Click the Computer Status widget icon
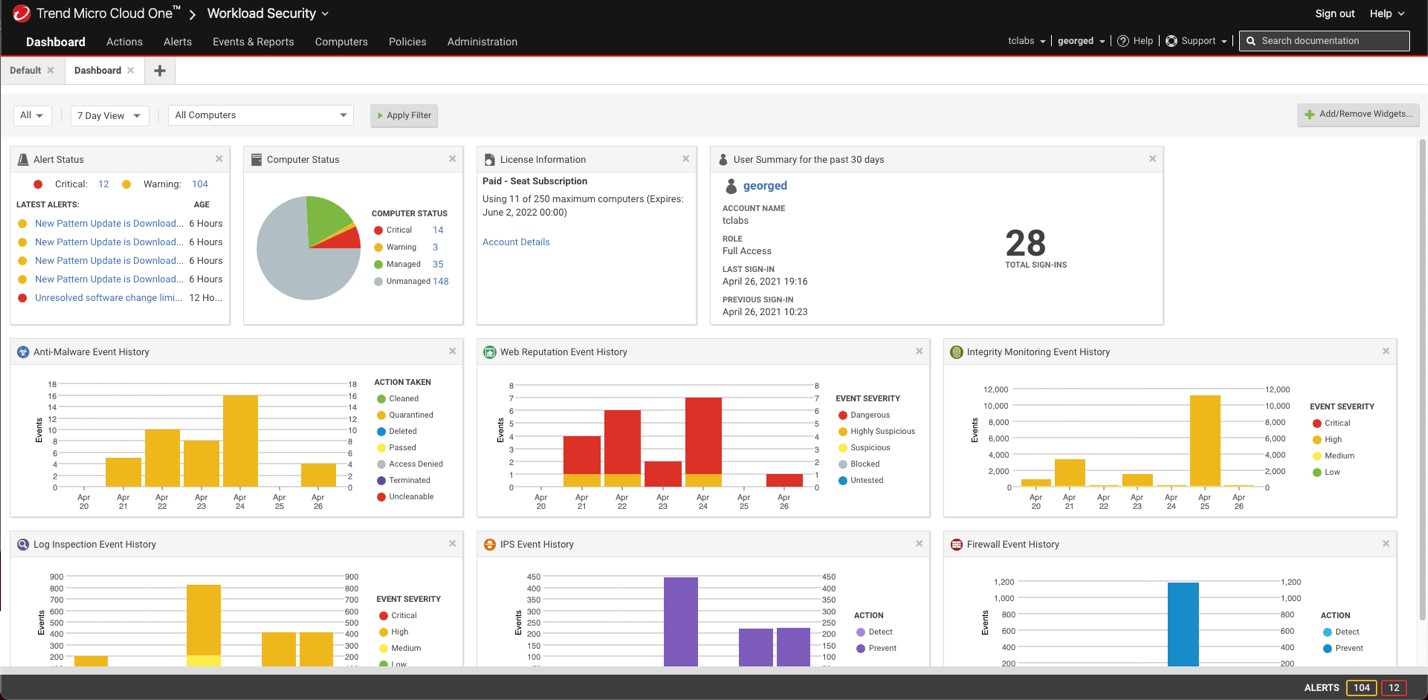Screen dimensions: 1428x700 [256, 159]
